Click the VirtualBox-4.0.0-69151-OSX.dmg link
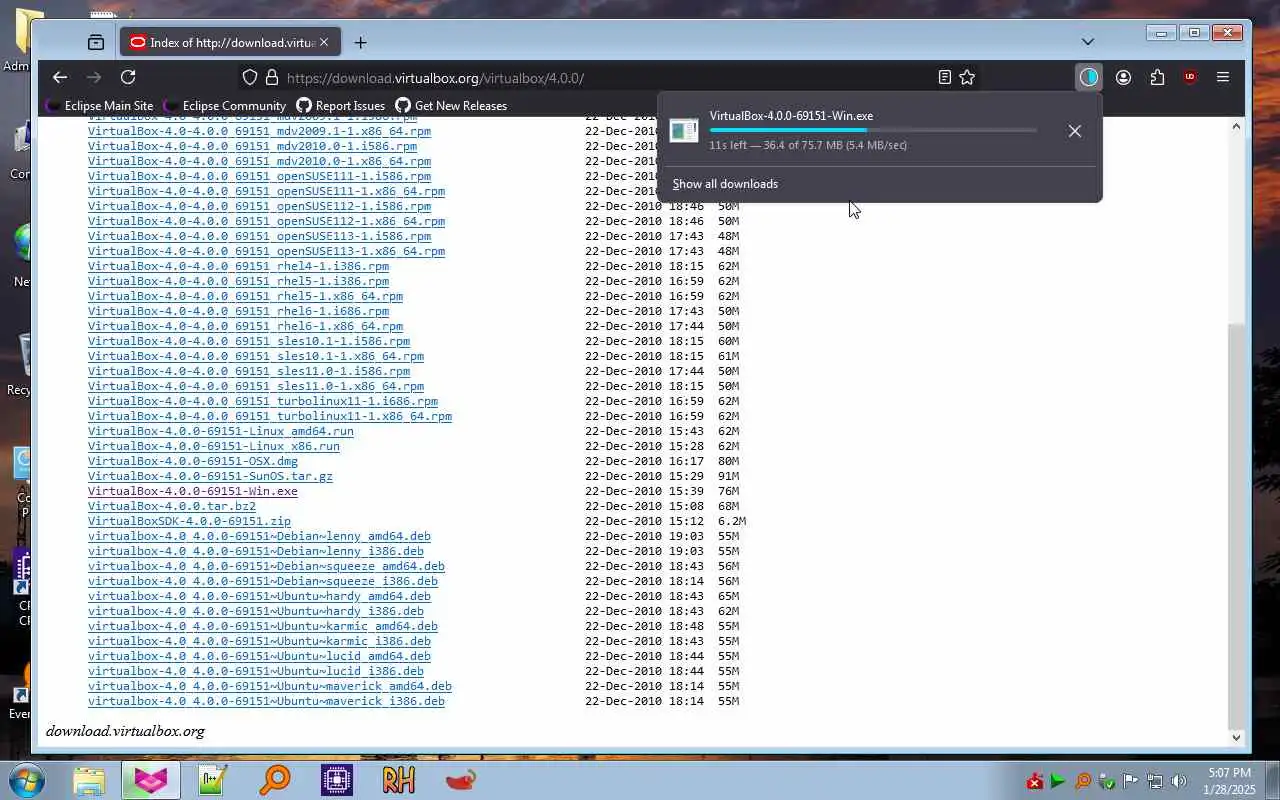1280x800 pixels. coord(192,461)
